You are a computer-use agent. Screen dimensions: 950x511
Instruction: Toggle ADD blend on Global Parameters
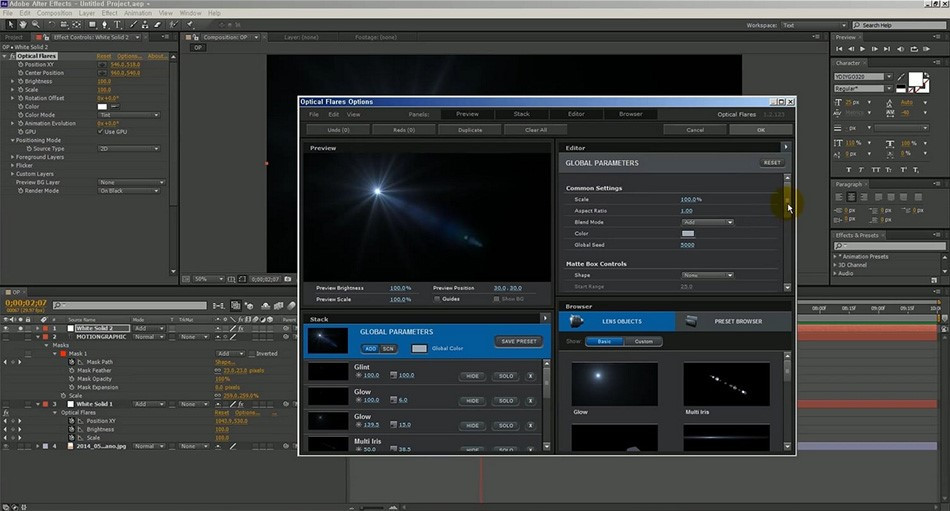point(370,349)
